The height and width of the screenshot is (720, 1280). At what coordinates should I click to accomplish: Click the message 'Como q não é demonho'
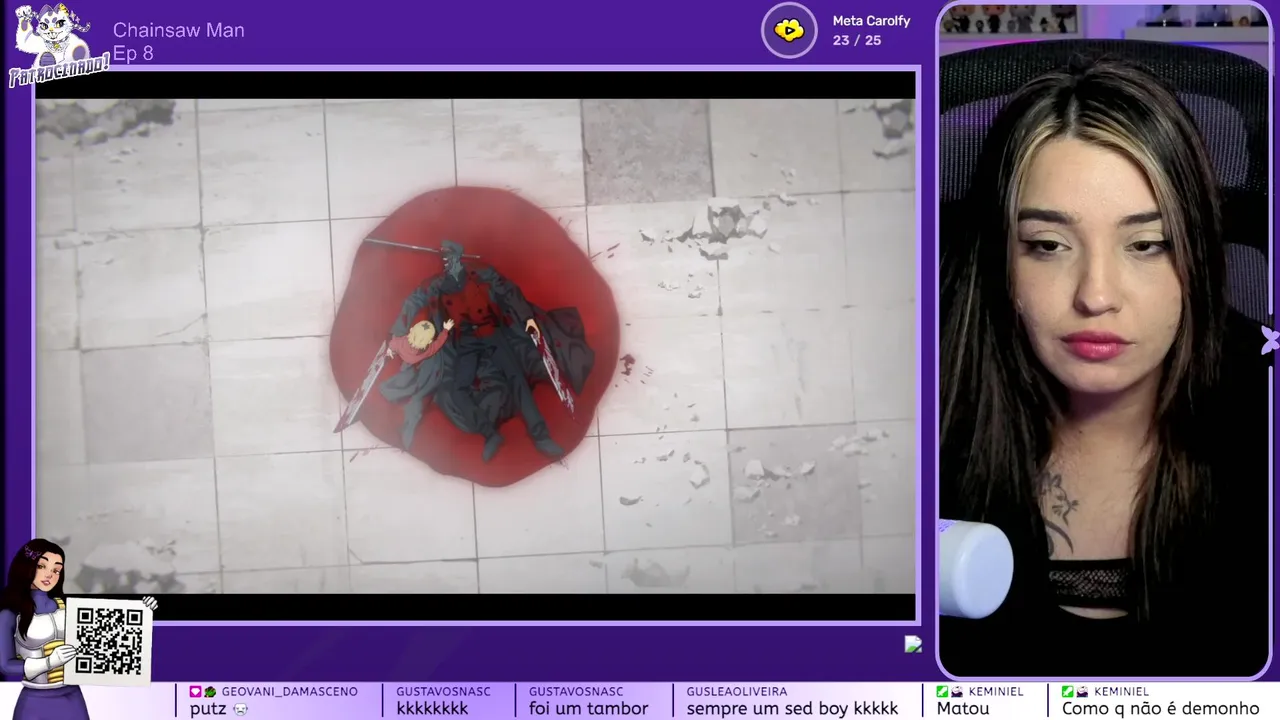[x=1161, y=709]
